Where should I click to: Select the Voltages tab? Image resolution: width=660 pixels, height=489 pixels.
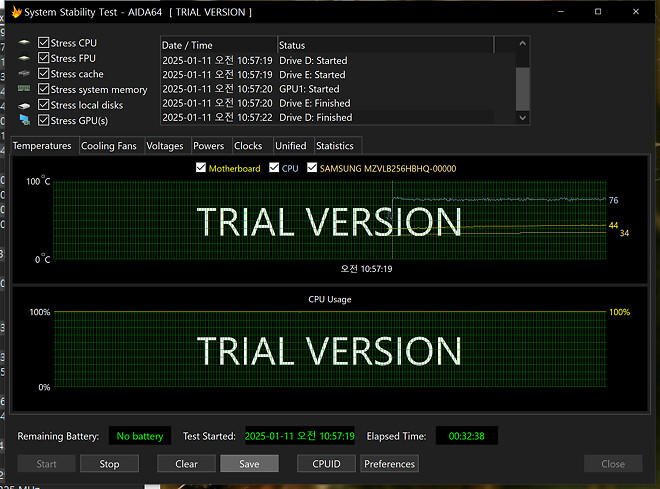point(164,146)
